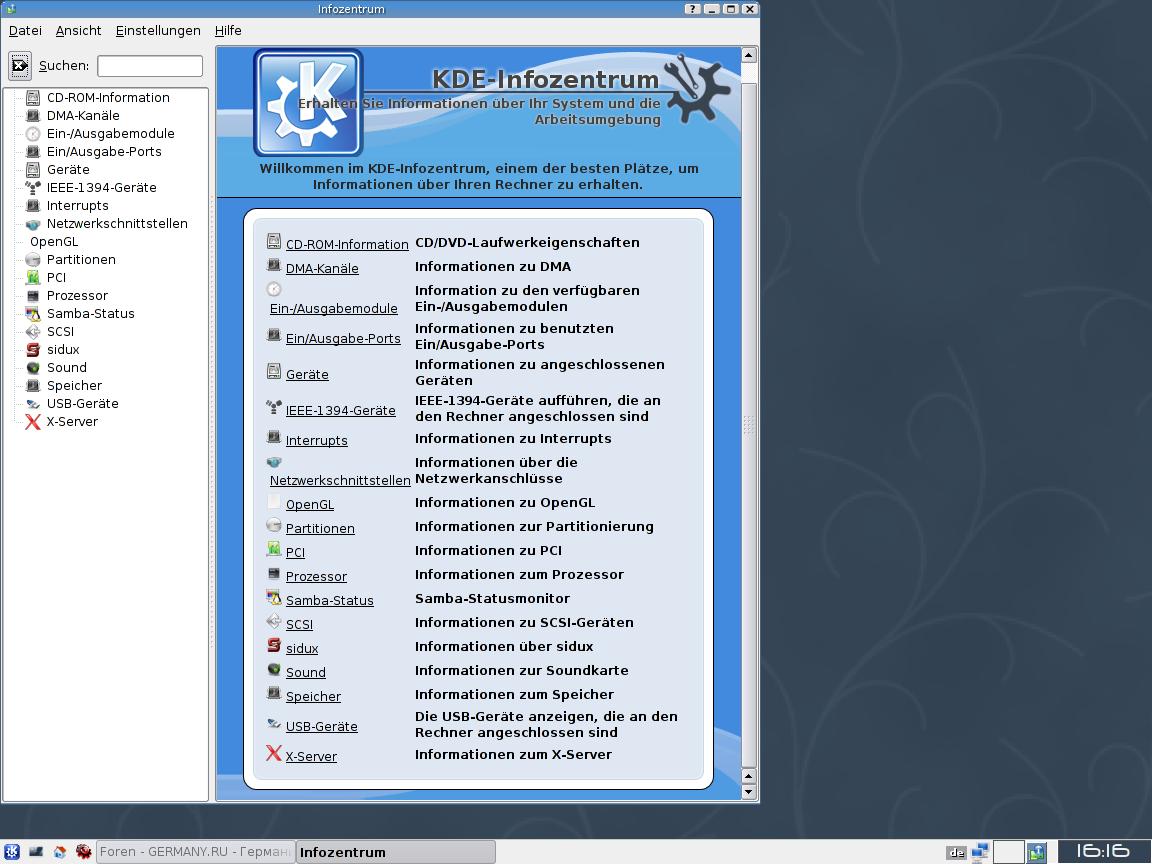
Task: Click the Prozessor chip icon in the sidebar
Action: click(32, 296)
